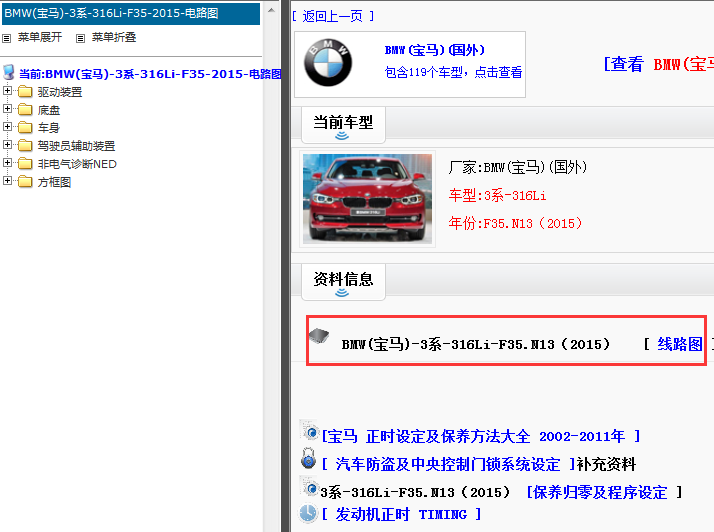Select the 驱动装置 tree label
Screen dimensions: 714x532
(60, 92)
